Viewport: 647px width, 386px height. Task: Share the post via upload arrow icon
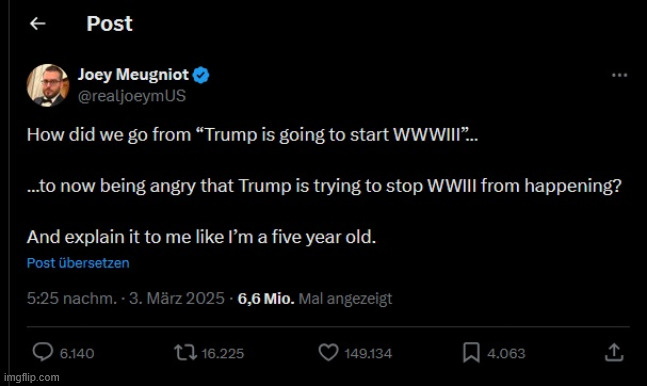(614, 352)
